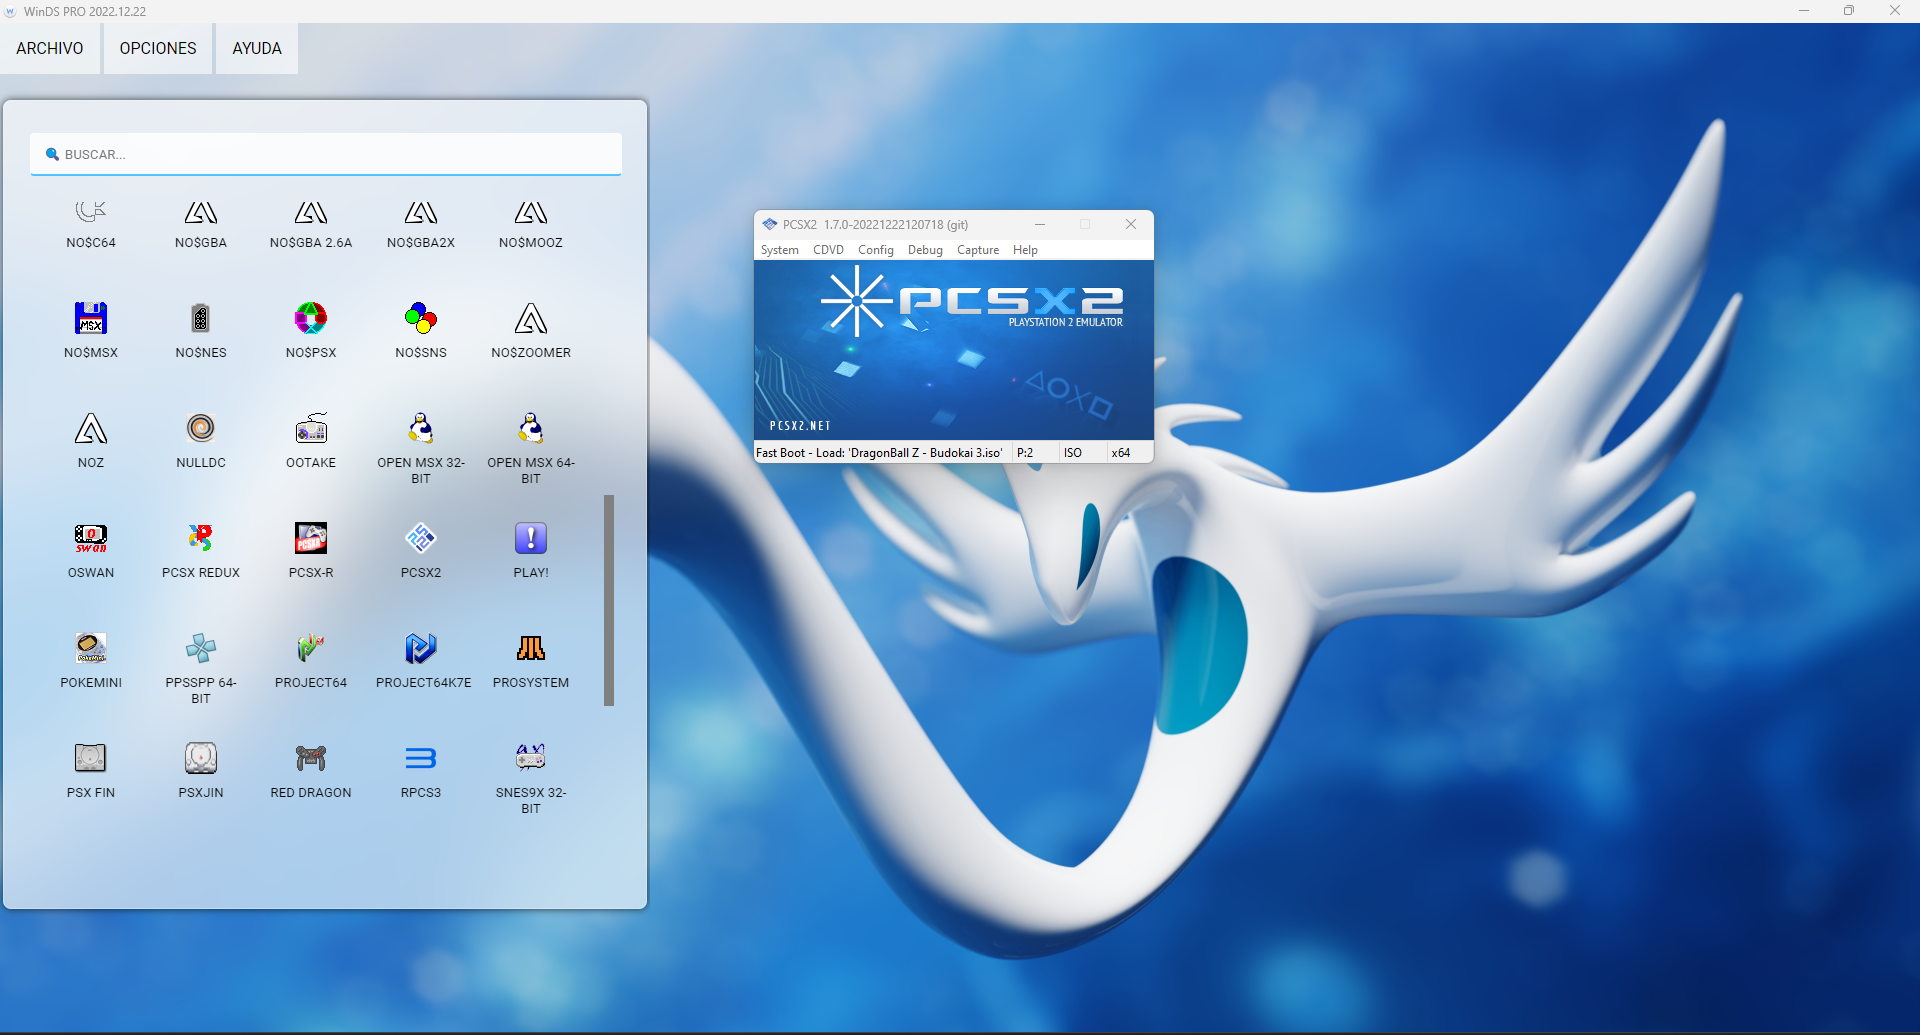The height and width of the screenshot is (1035, 1920).
Task: Click the ISO status bar entry
Action: click(x=1073, y=453)
